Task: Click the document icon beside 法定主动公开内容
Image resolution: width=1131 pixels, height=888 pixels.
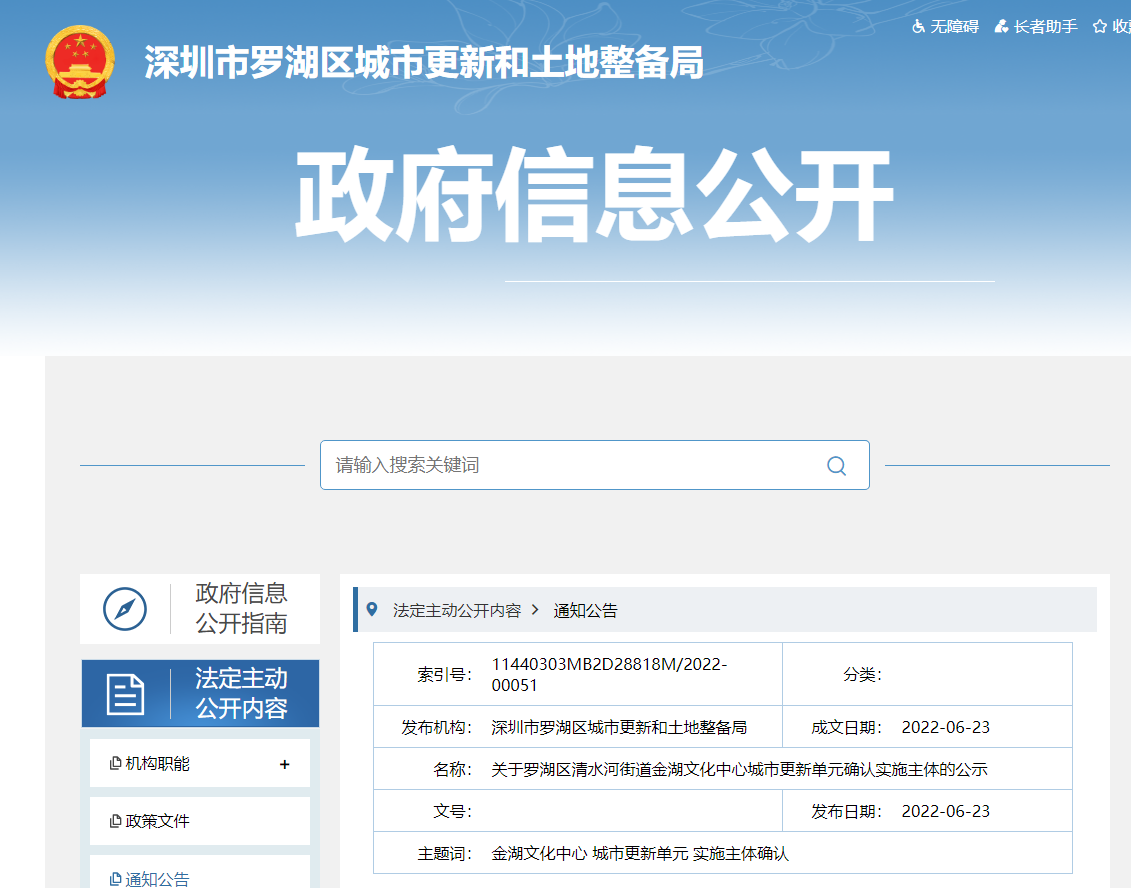Action: coord(125,693)
